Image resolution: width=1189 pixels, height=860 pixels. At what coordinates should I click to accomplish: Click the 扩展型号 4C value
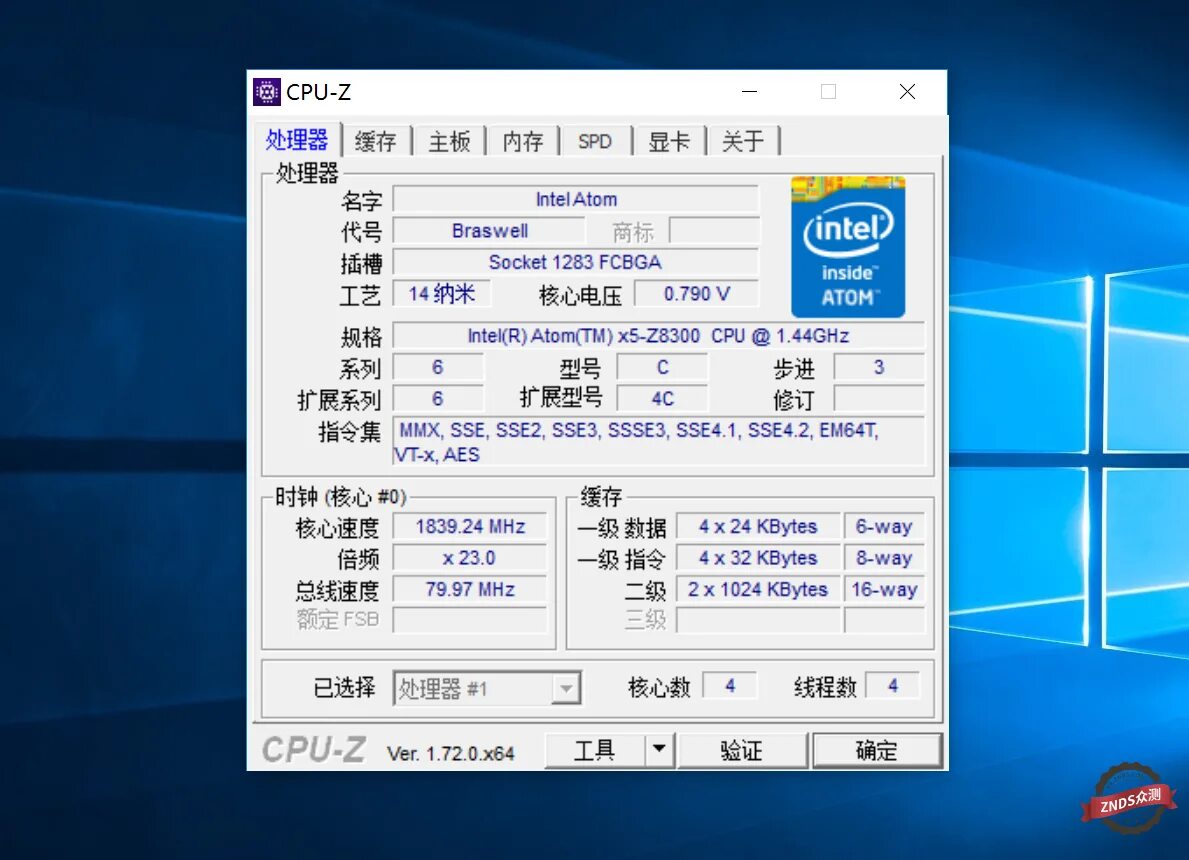pyautogui.click(x=663, y=399)
